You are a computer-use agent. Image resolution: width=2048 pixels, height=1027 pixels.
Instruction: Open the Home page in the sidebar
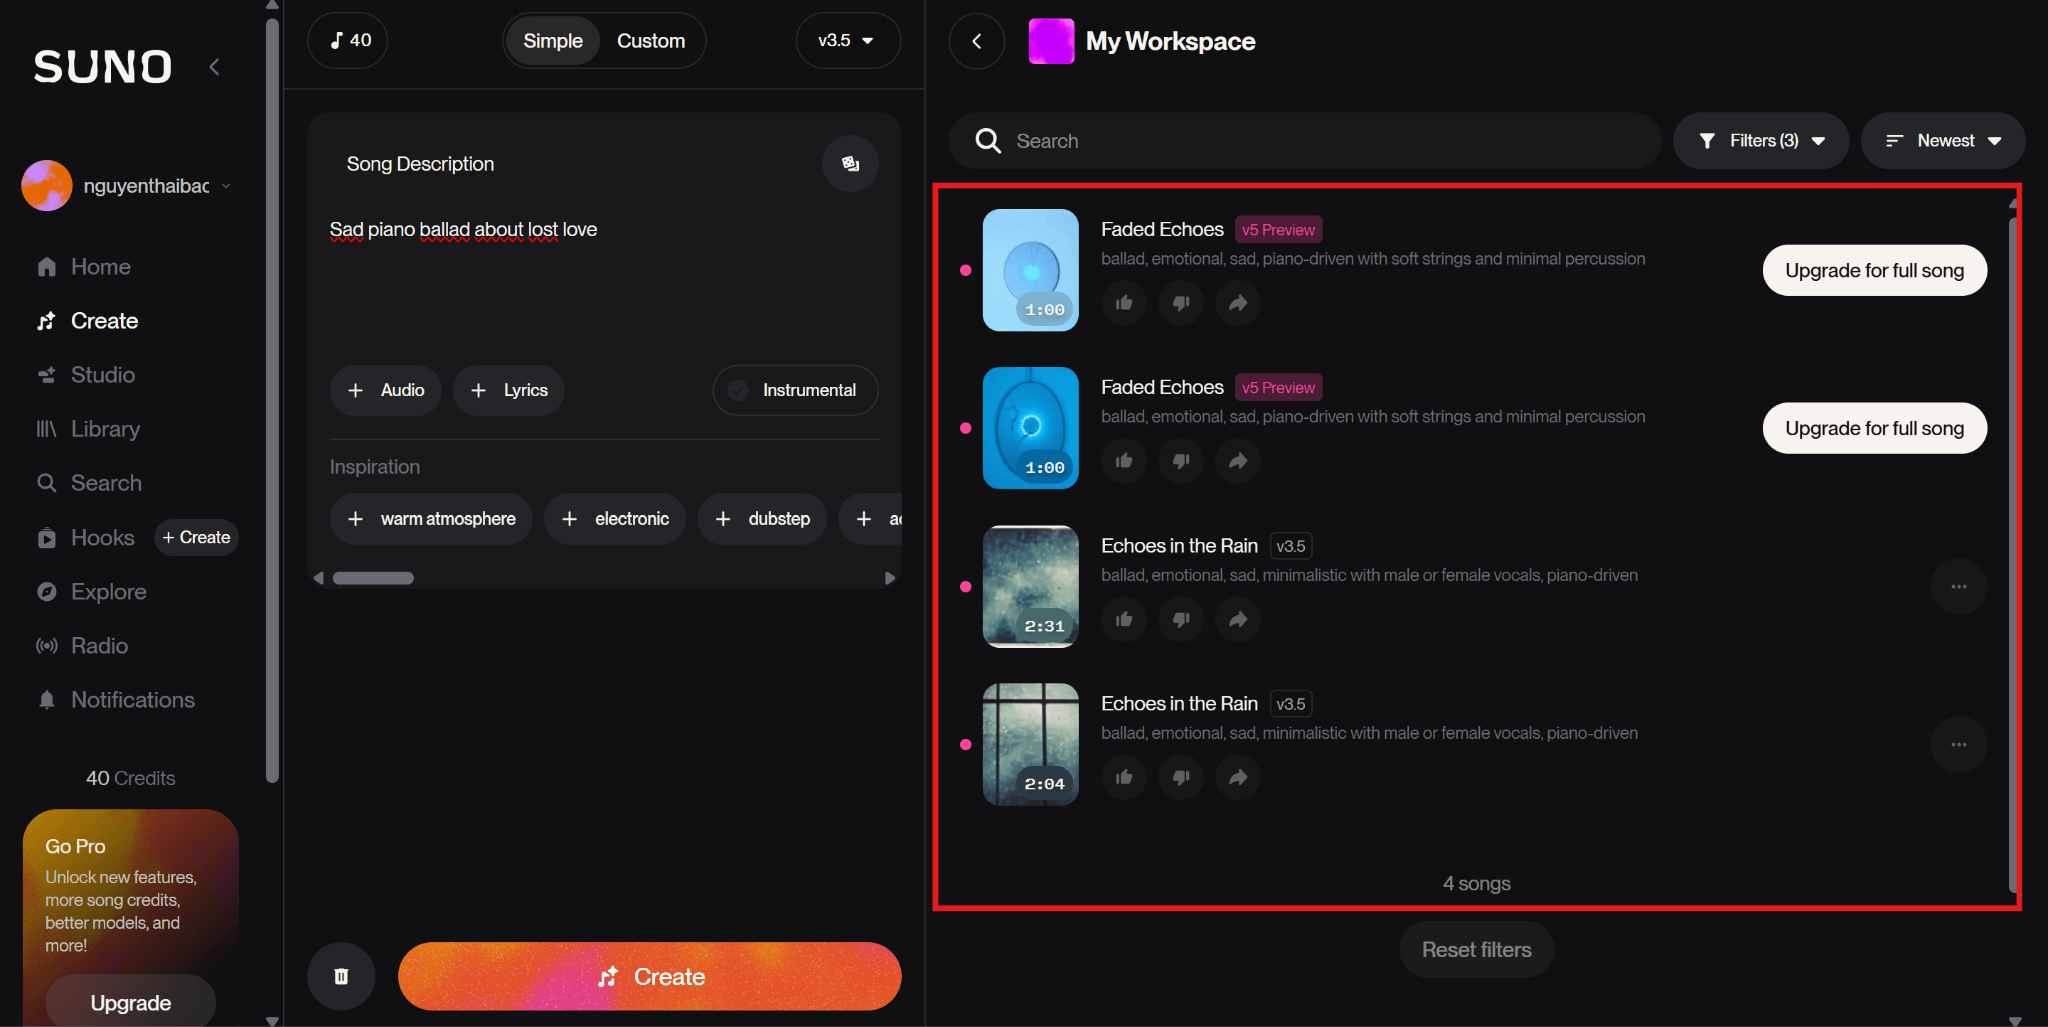(84, 267)
